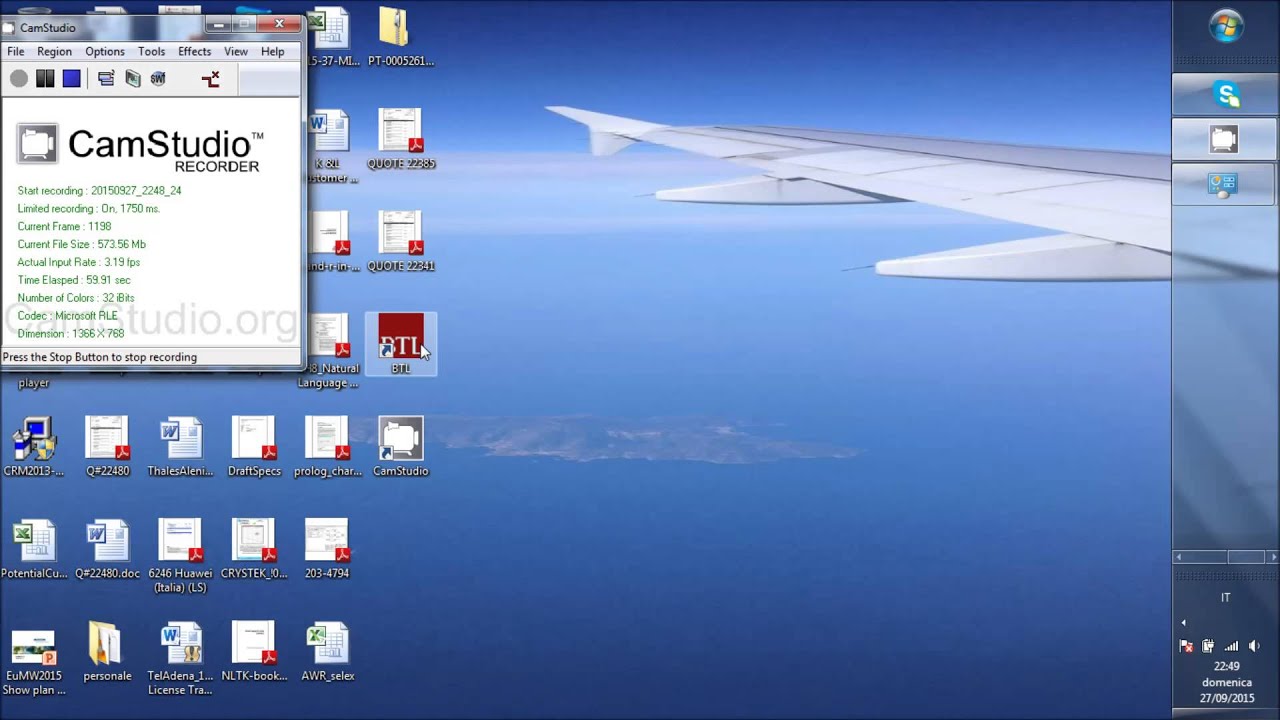The image size is (1280, 720).
Task: Select the NLTK-book PDF icon
Action: pos(254,652)
